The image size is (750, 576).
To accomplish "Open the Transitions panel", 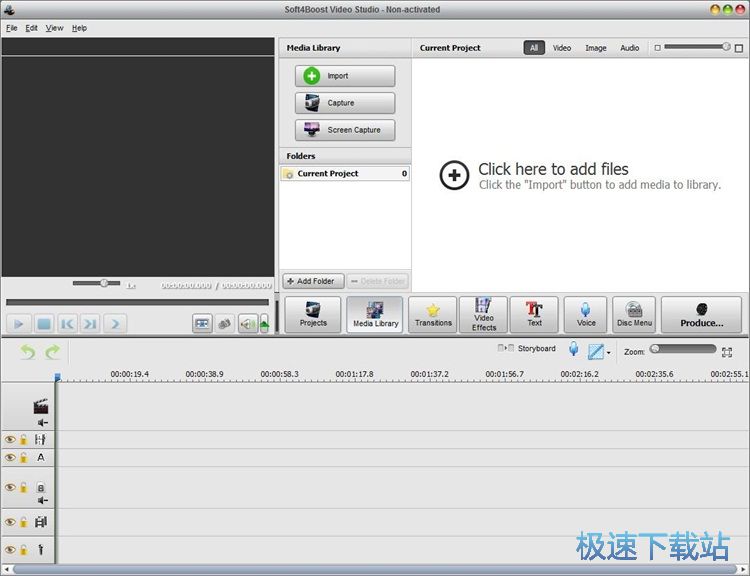I will click(x=433, y=314).
